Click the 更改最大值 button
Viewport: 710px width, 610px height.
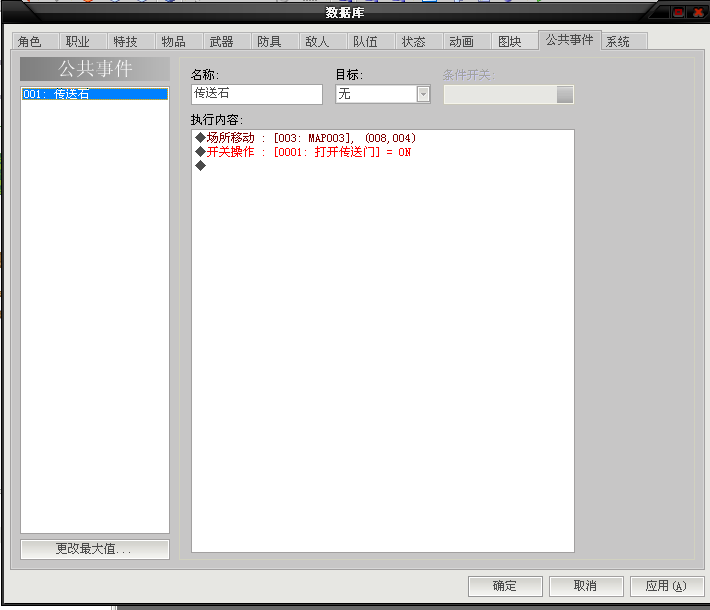pos(95,549)
